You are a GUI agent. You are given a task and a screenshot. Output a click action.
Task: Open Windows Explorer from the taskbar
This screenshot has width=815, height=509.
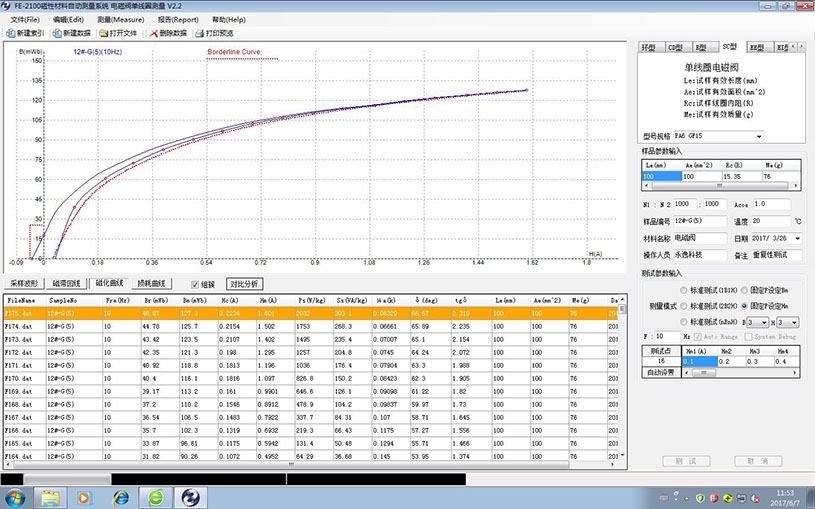click(50, 498)
